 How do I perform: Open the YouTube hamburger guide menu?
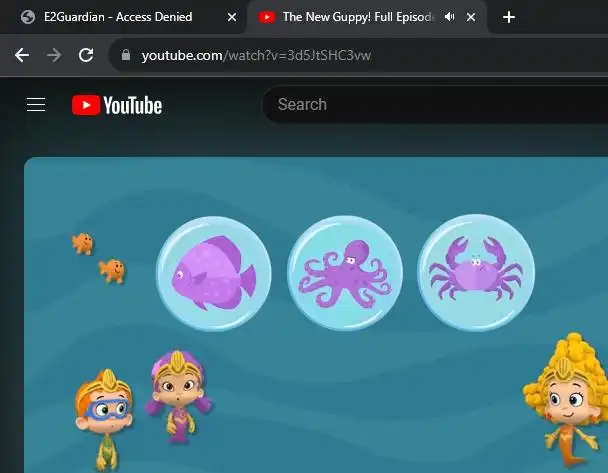click(x=36, y=105)
